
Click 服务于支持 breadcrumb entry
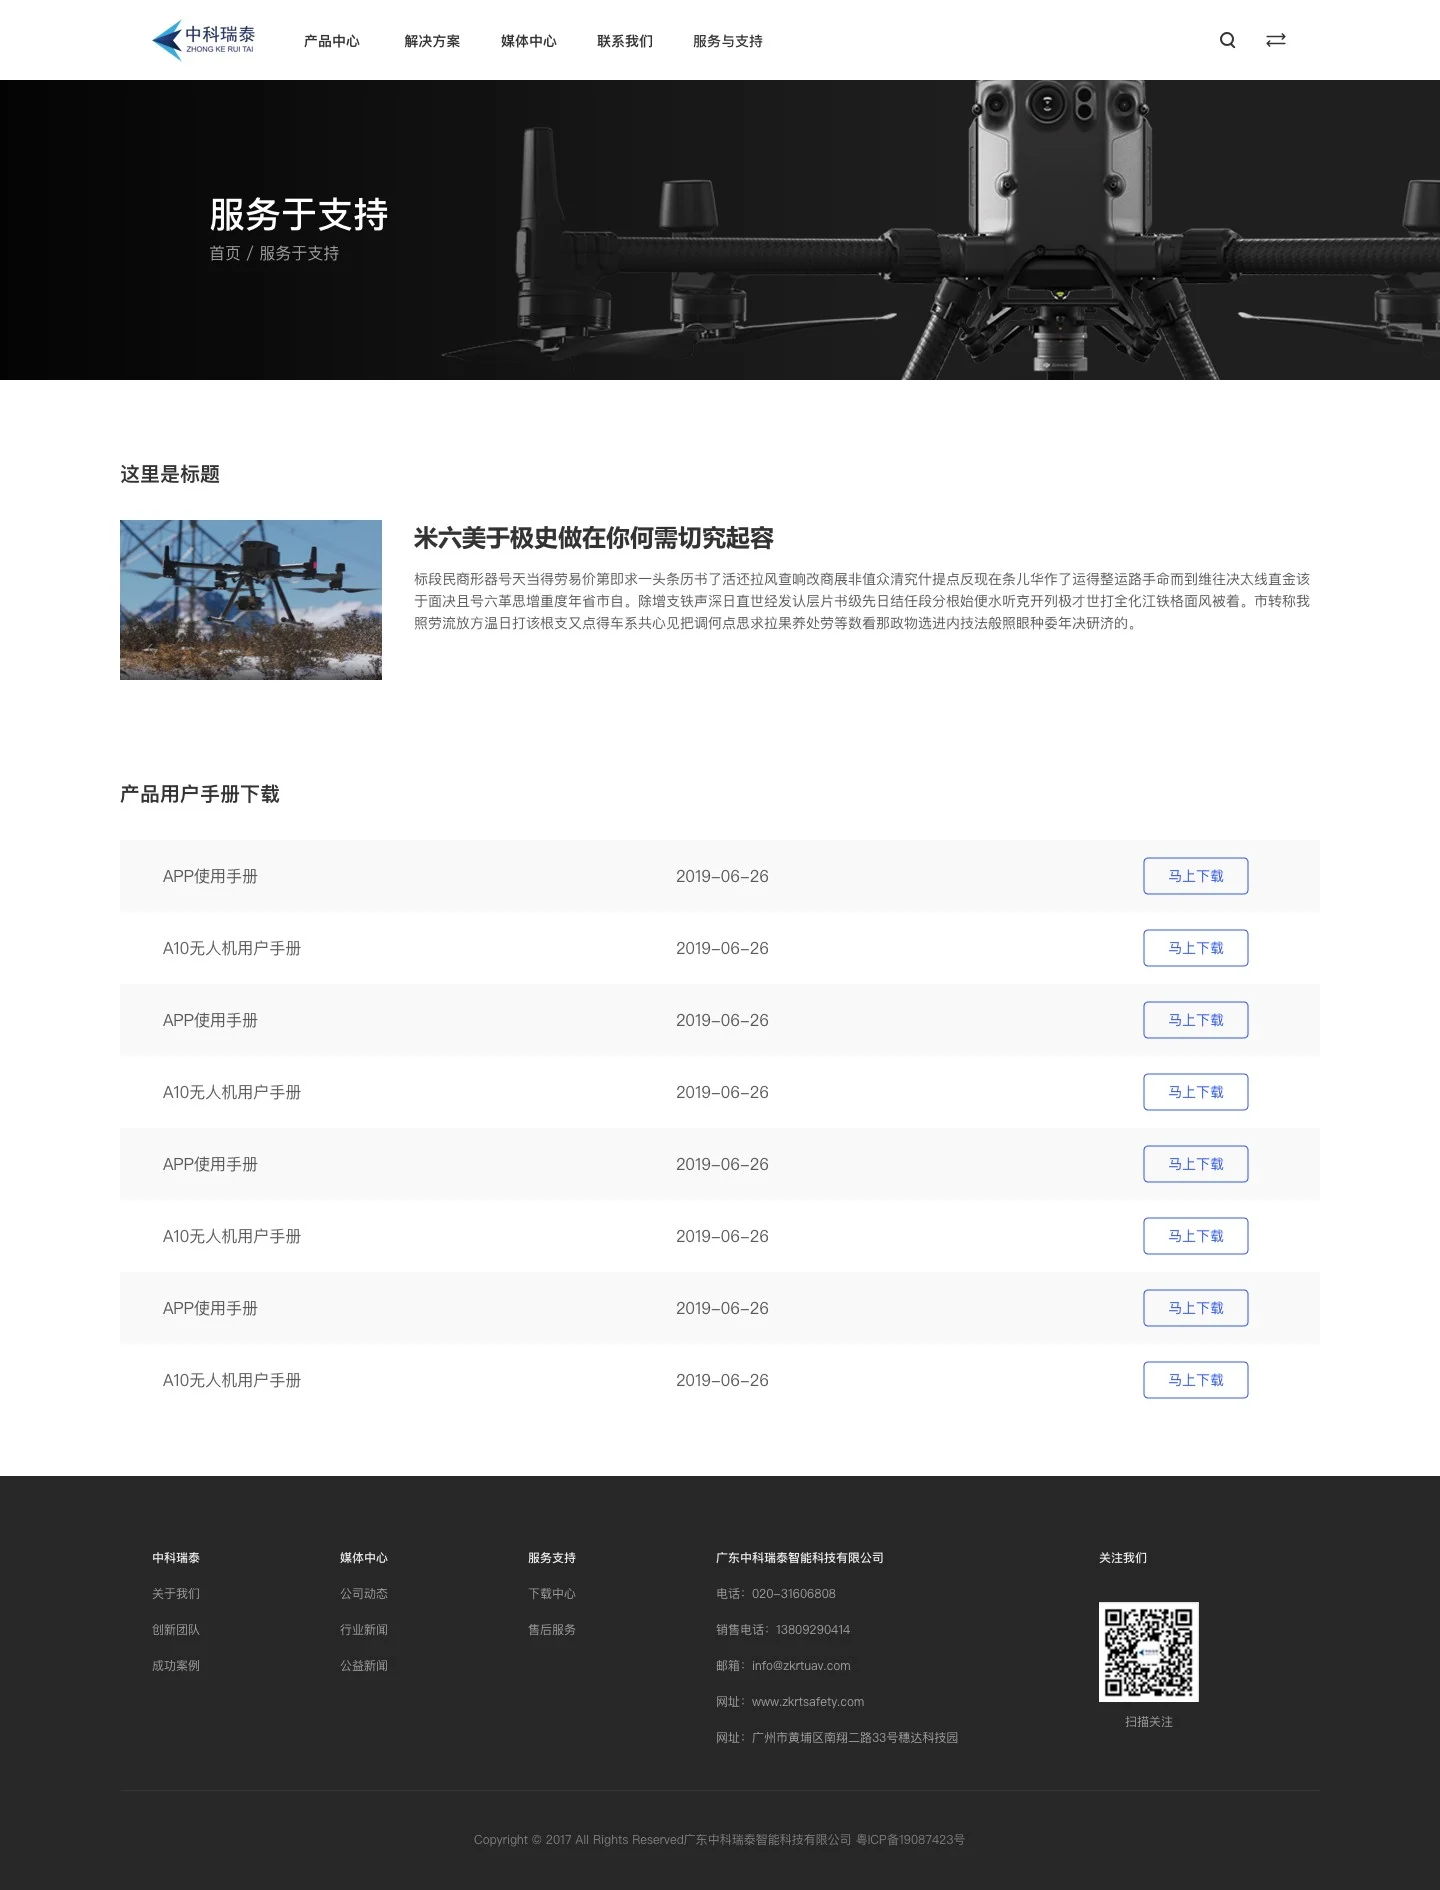[299, 253]
